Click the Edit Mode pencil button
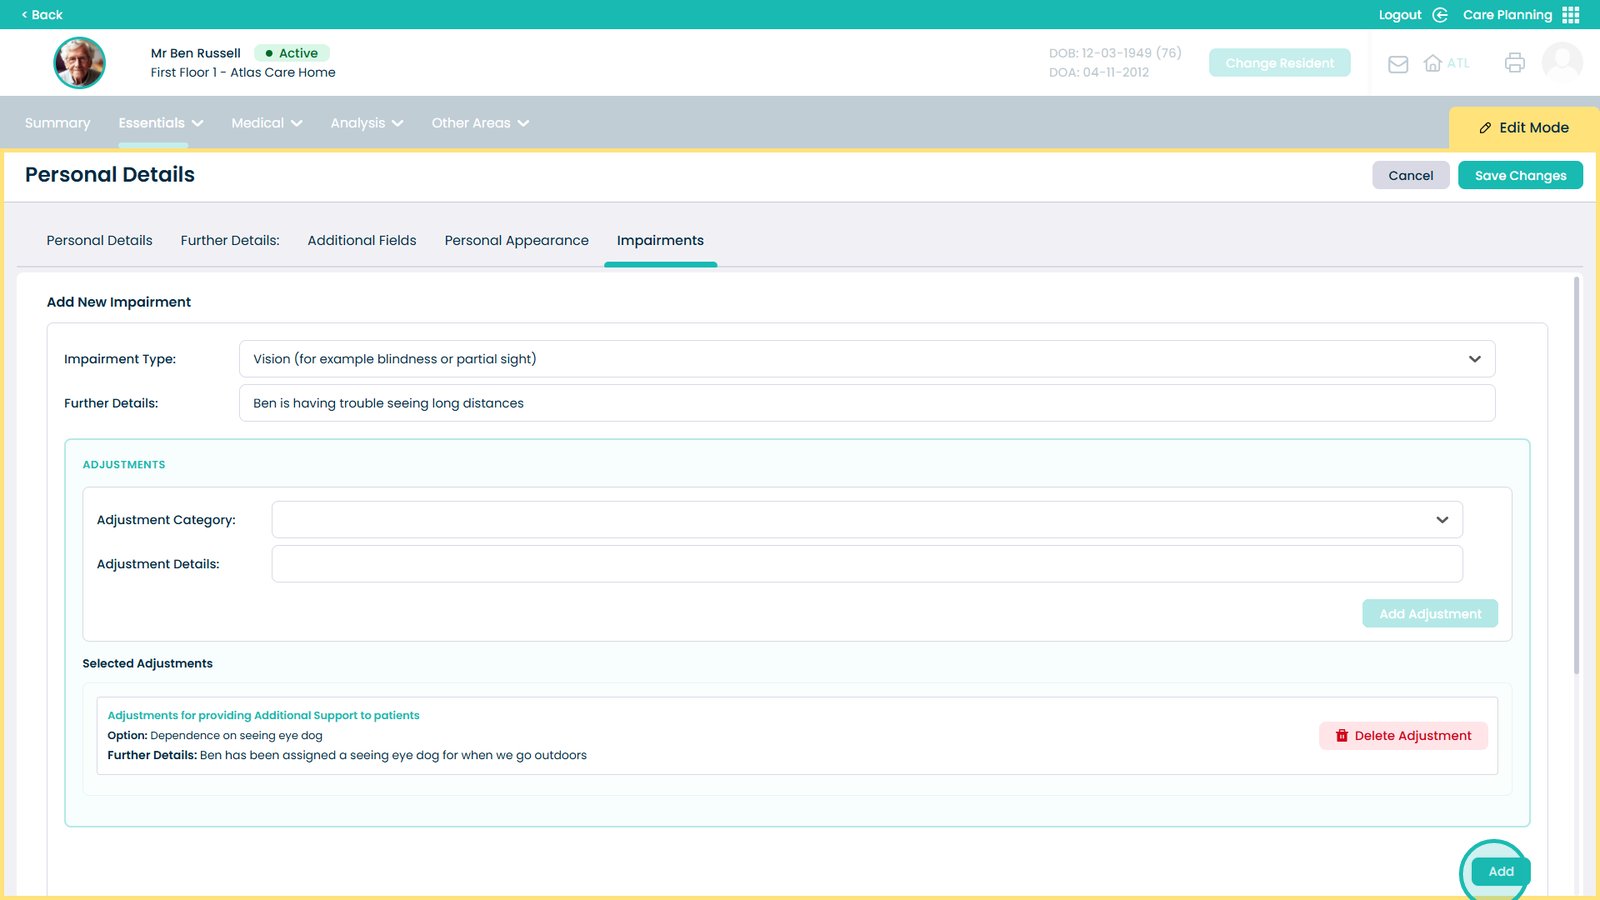The height and width of the screenshot is (900, 1600). click(1524, 128)
